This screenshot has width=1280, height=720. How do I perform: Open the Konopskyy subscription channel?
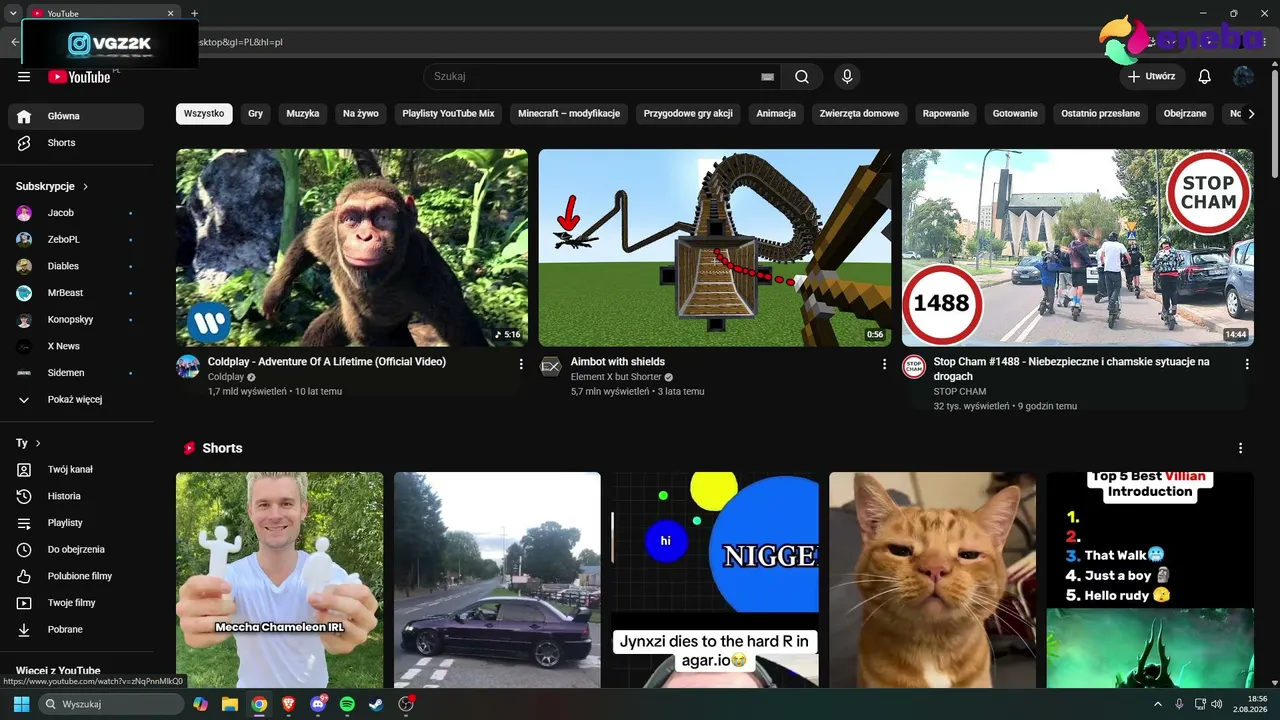[x=76, y=320]
